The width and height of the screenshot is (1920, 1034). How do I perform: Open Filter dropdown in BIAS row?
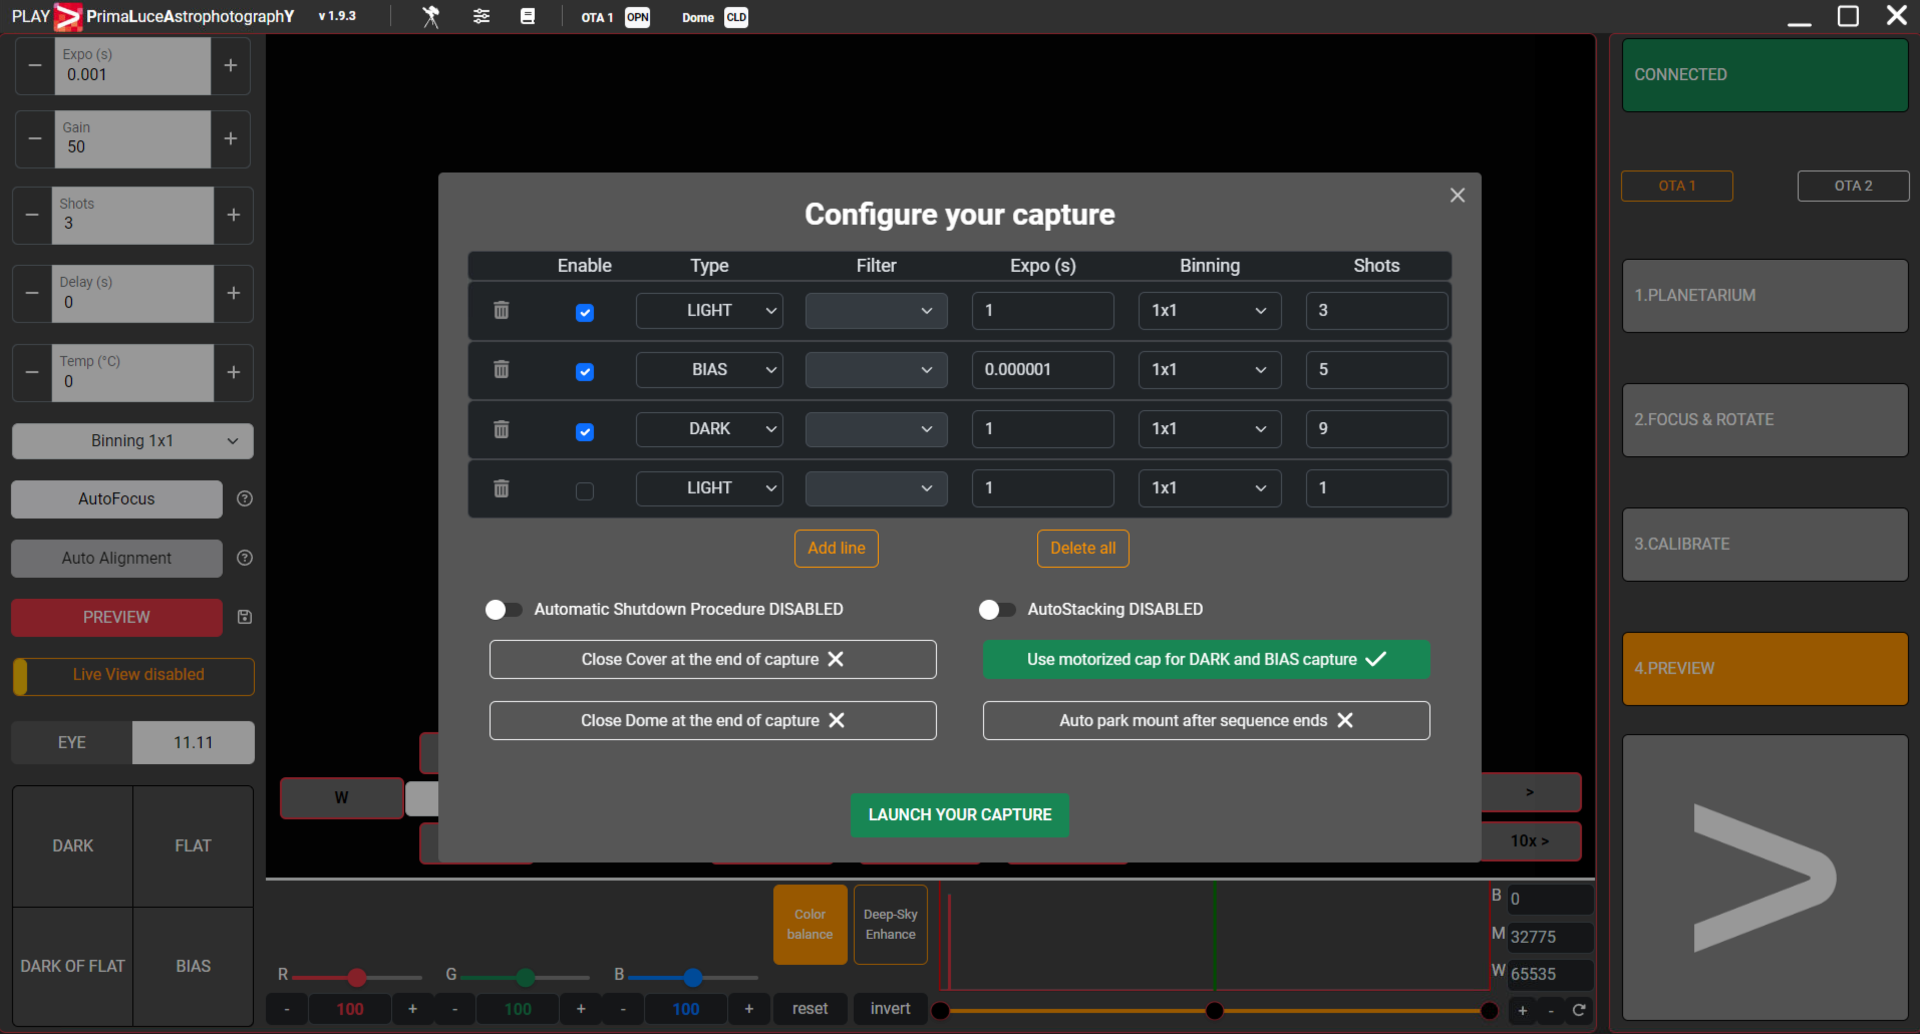click(x=876, y=370)
